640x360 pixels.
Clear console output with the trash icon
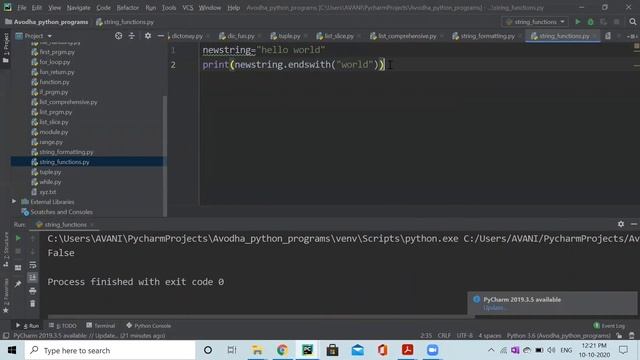pyautogui.click(x=33, y=304)
